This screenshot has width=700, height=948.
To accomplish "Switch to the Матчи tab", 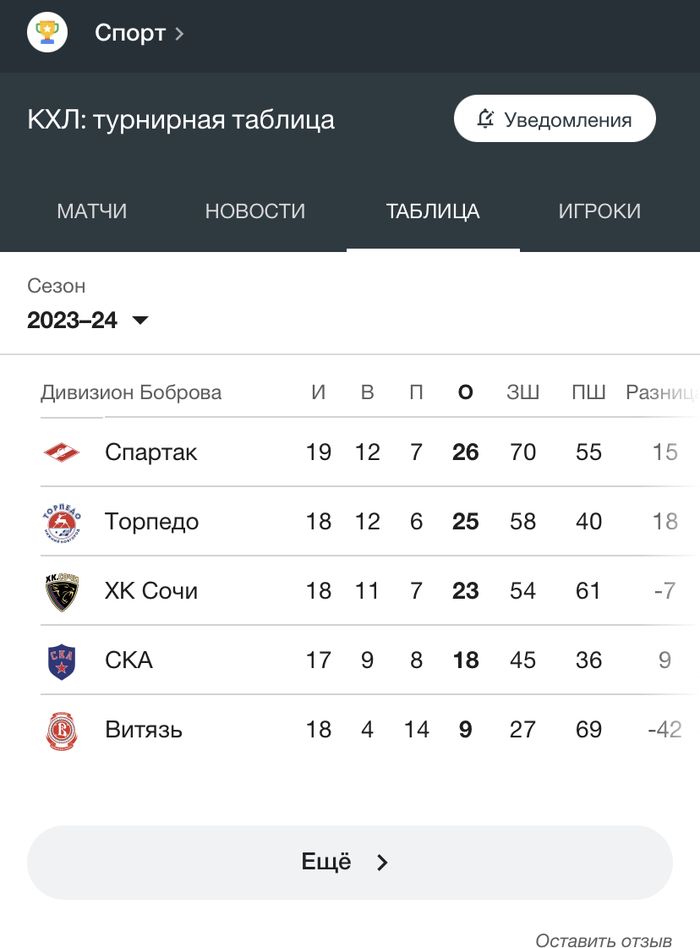I will (x=92, y=211).
